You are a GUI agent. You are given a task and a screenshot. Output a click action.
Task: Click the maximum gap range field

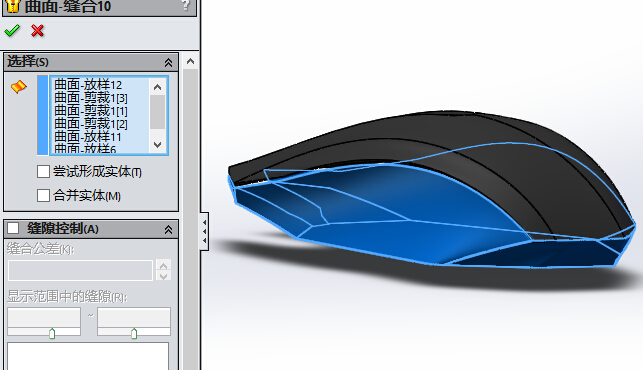tap(134, 317)
